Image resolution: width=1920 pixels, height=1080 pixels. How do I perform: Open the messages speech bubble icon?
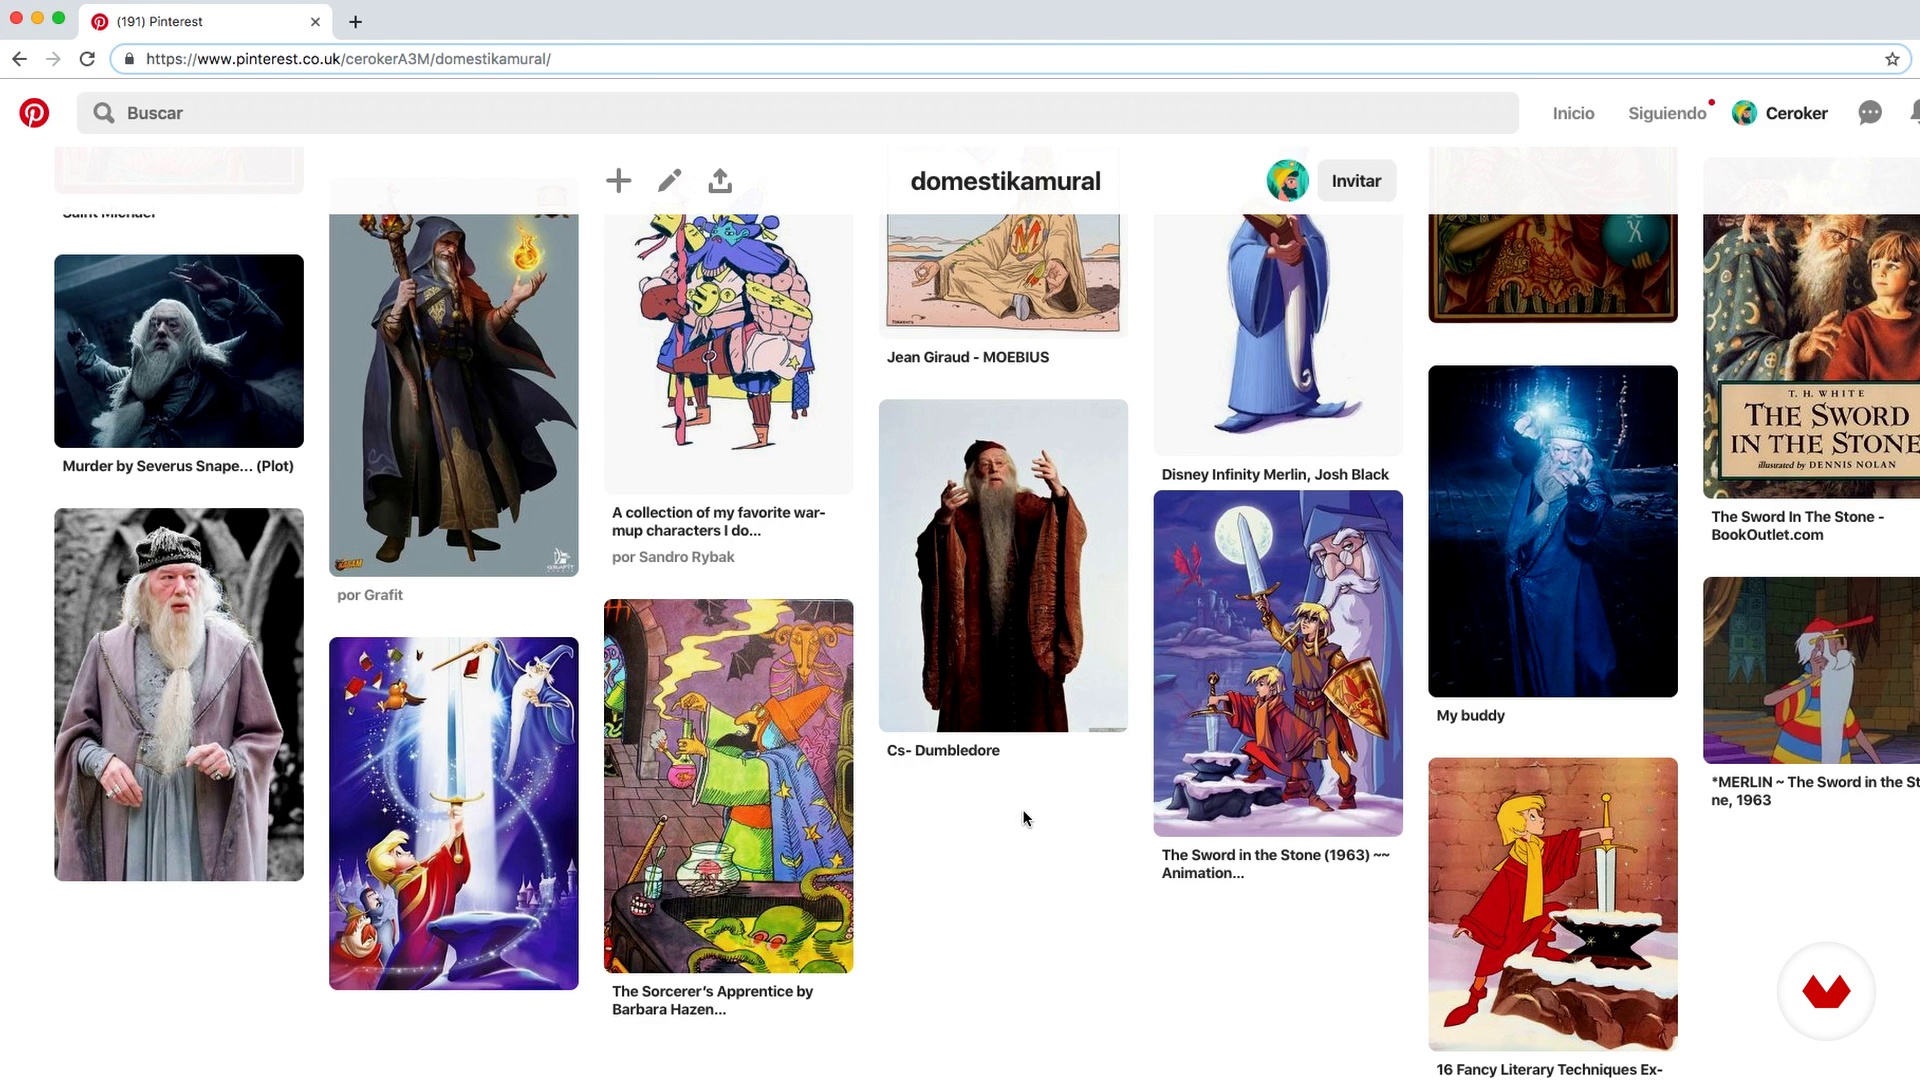coord(1869,113)
